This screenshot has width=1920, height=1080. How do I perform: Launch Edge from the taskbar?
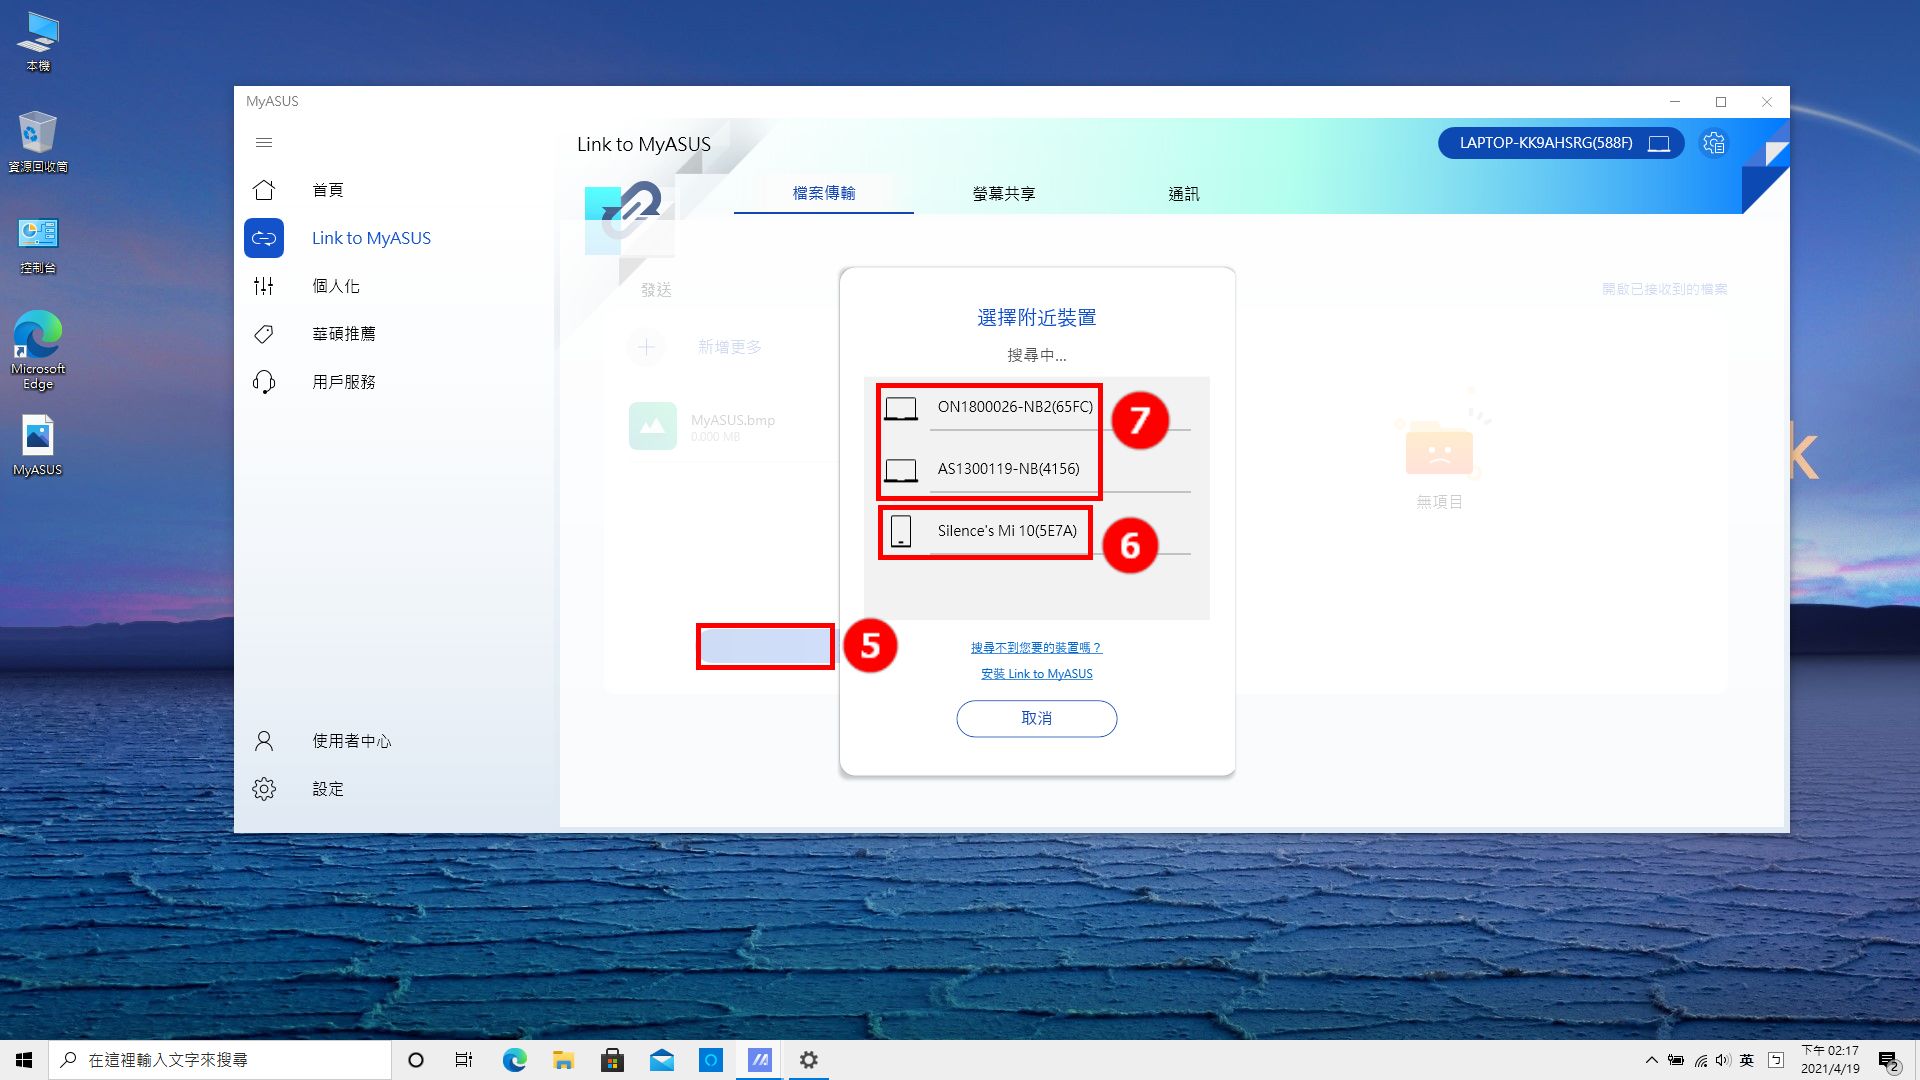514,1060
